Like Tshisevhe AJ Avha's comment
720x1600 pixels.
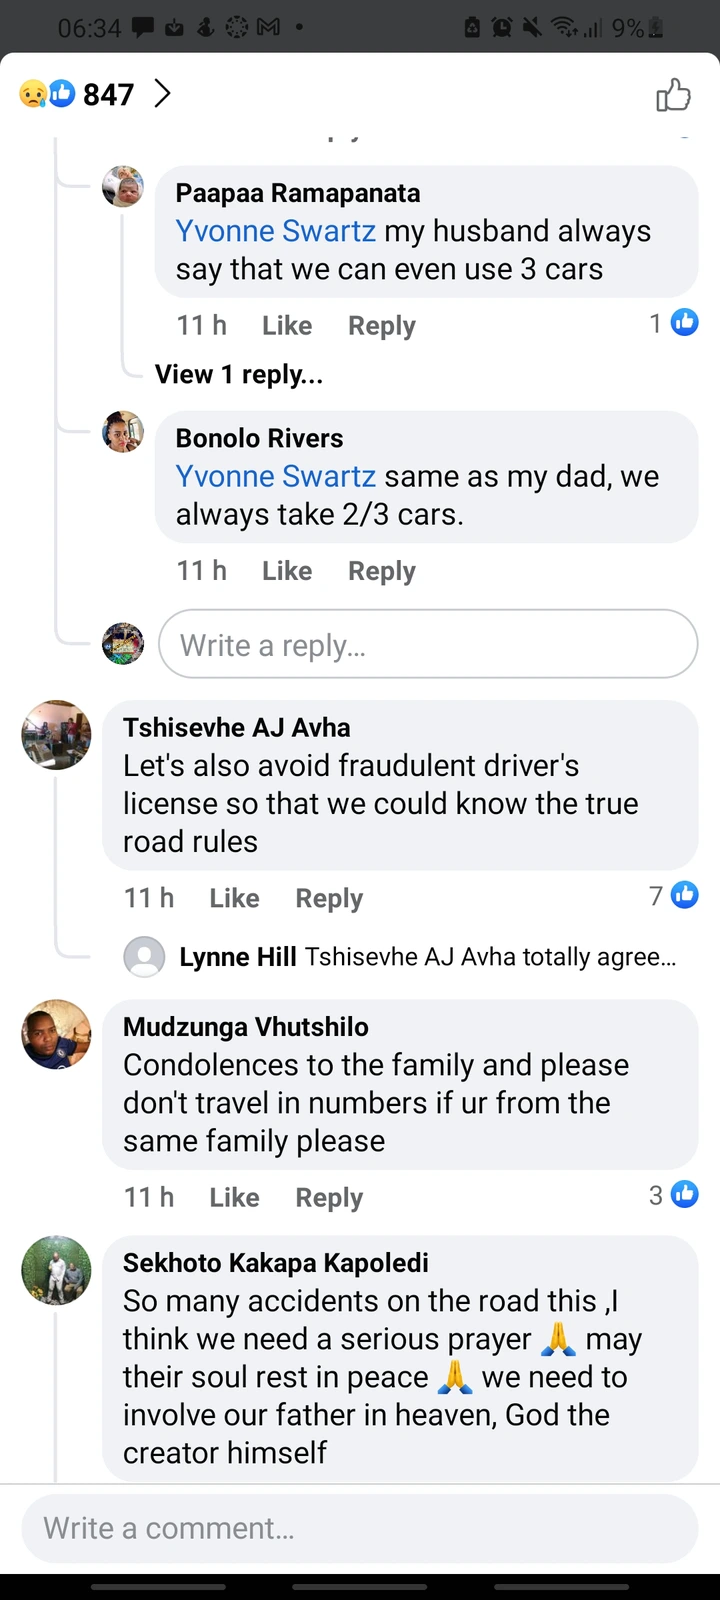coord(234,898)
